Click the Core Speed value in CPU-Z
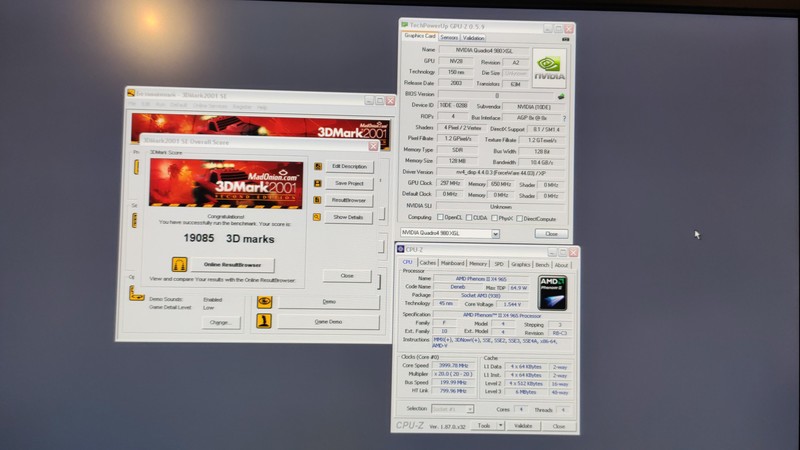The image size is (800, 450). pos(454,365)
